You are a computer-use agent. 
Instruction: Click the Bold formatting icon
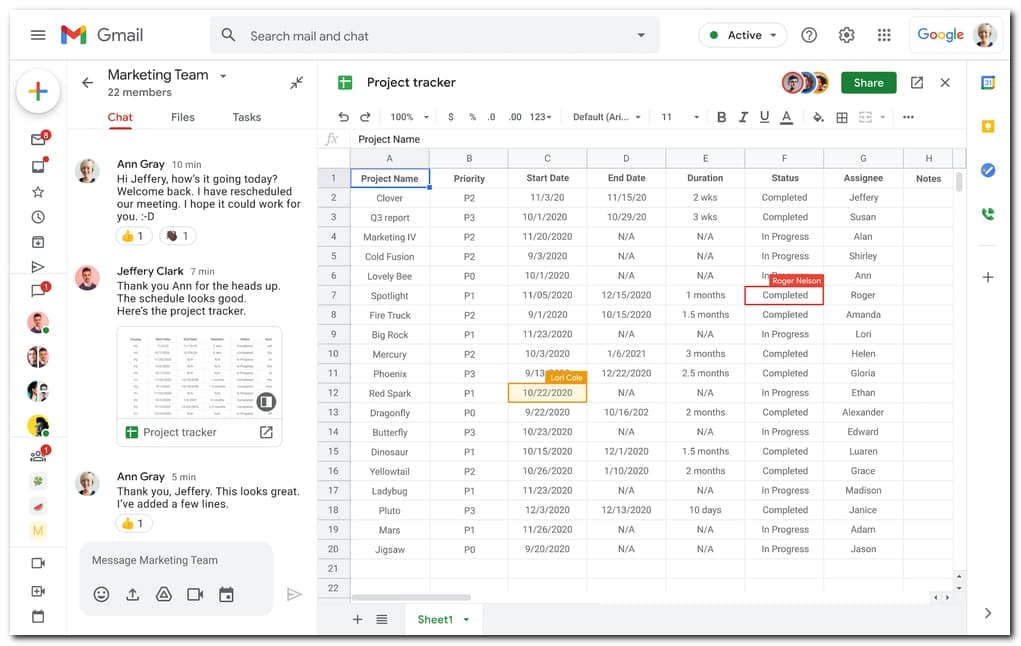(x=721, y=117)
